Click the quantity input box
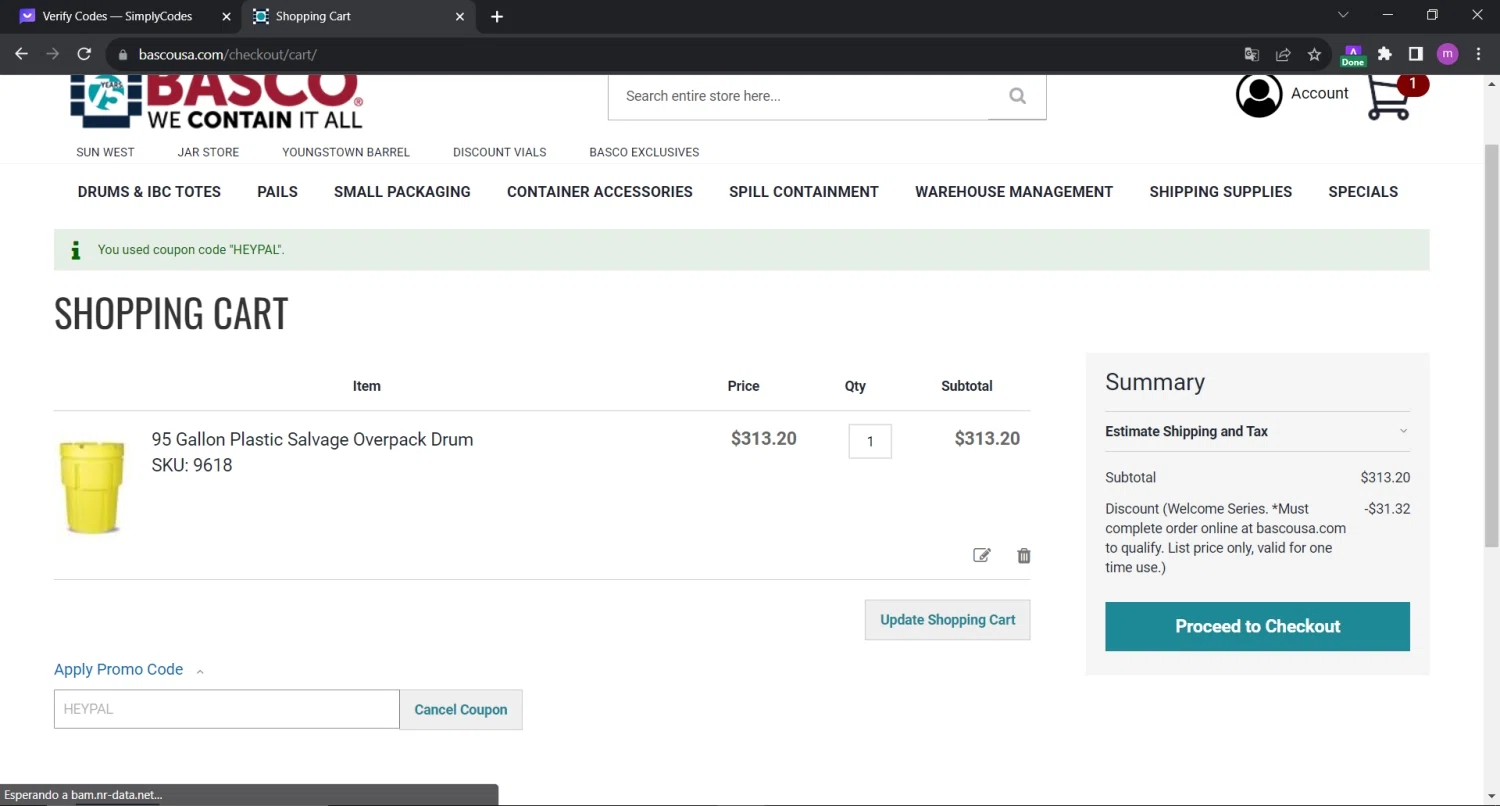Image resolution: width=1500 pixels, height=806 pixels. 870,441
